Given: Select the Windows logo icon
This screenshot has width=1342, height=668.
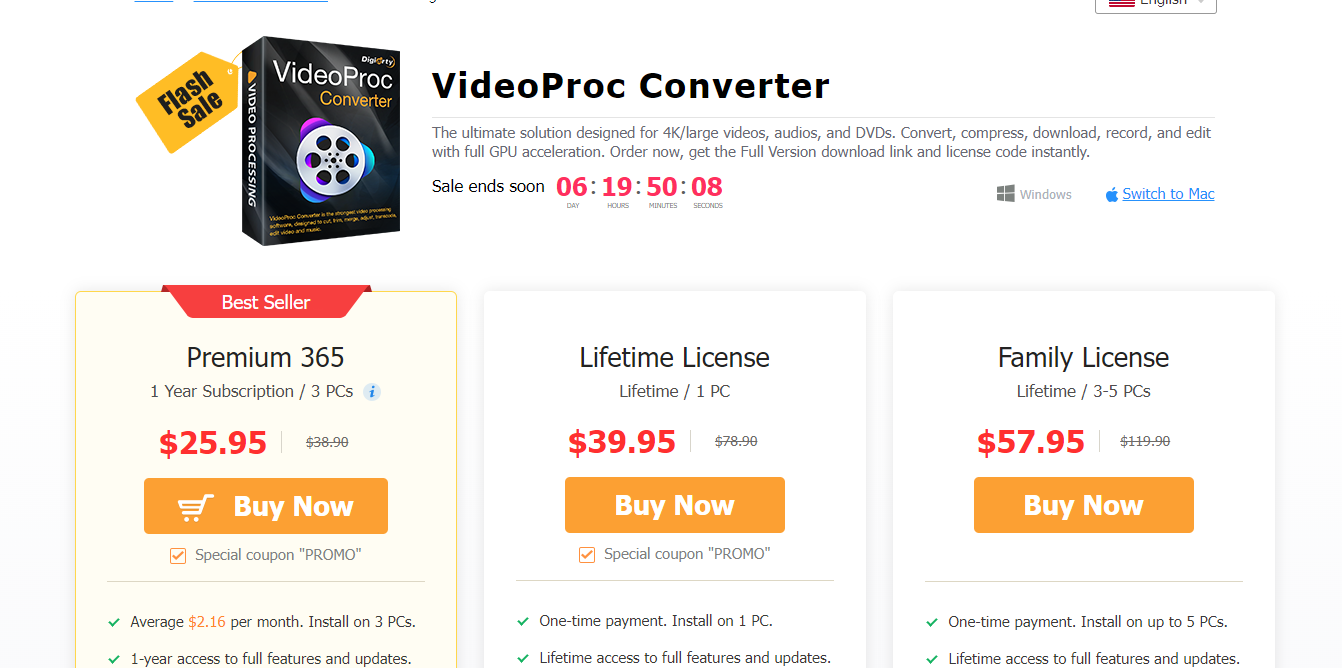Looking at the screenshot, I should [1005, 194].
